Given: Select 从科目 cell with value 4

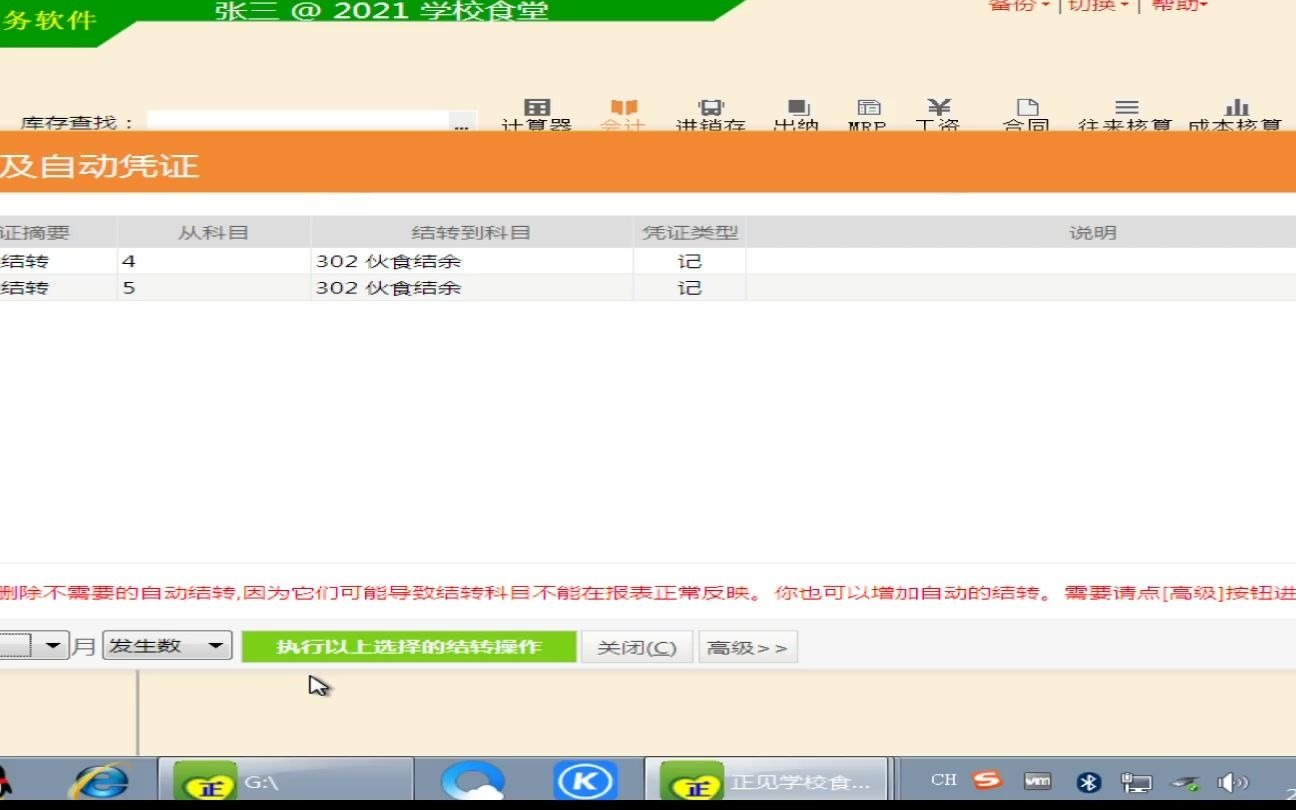Looking at the screenshot, I should point(213,262).
